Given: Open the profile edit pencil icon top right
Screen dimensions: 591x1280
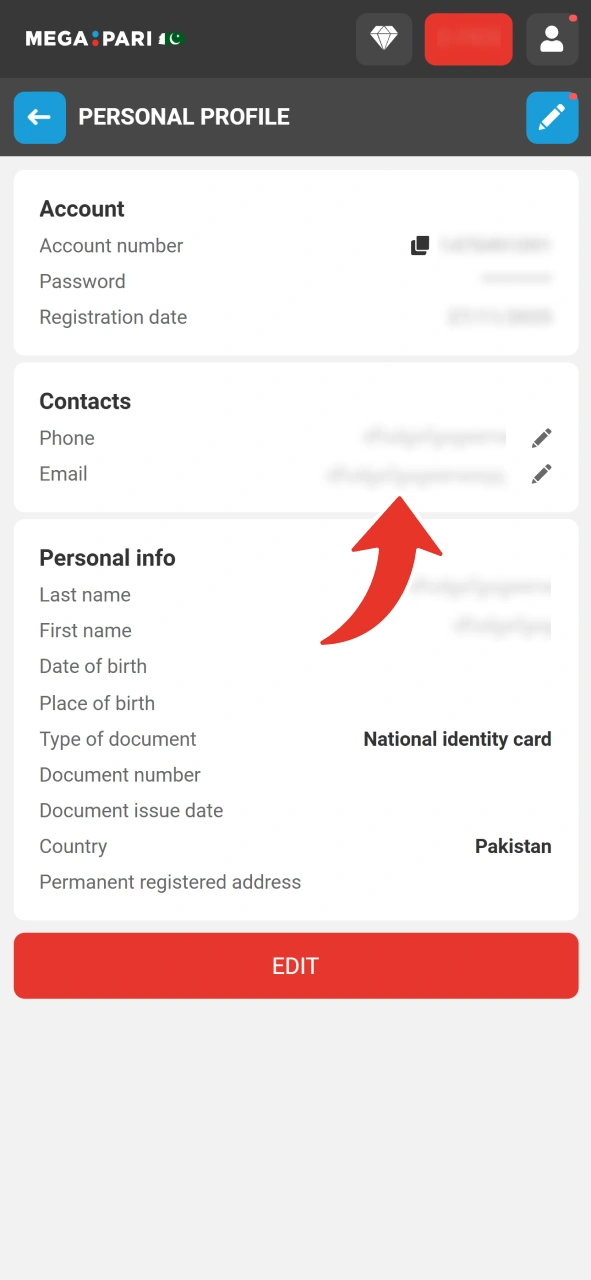Looking at the screenshot, I should point(552,117).
